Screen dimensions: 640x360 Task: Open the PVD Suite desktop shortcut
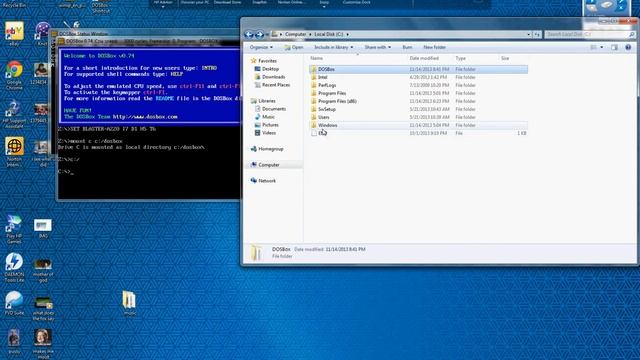[14, 303]
